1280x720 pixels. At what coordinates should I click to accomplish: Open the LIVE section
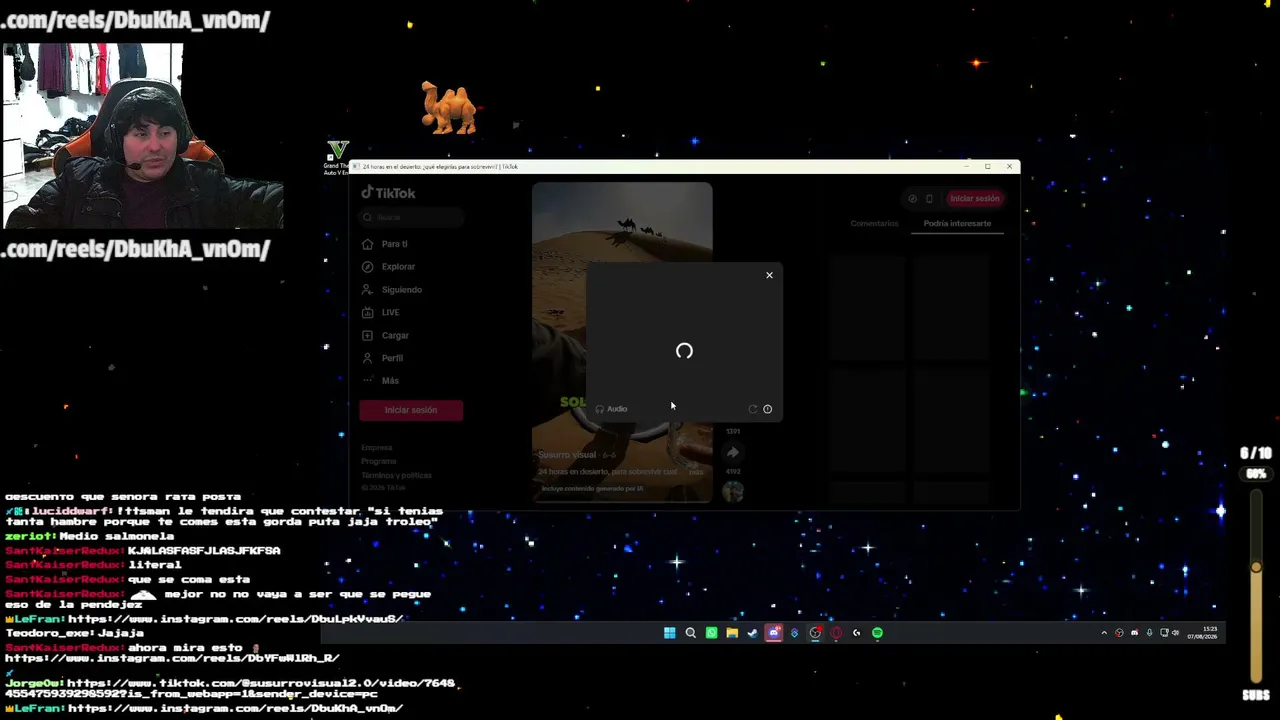(381, 313)
